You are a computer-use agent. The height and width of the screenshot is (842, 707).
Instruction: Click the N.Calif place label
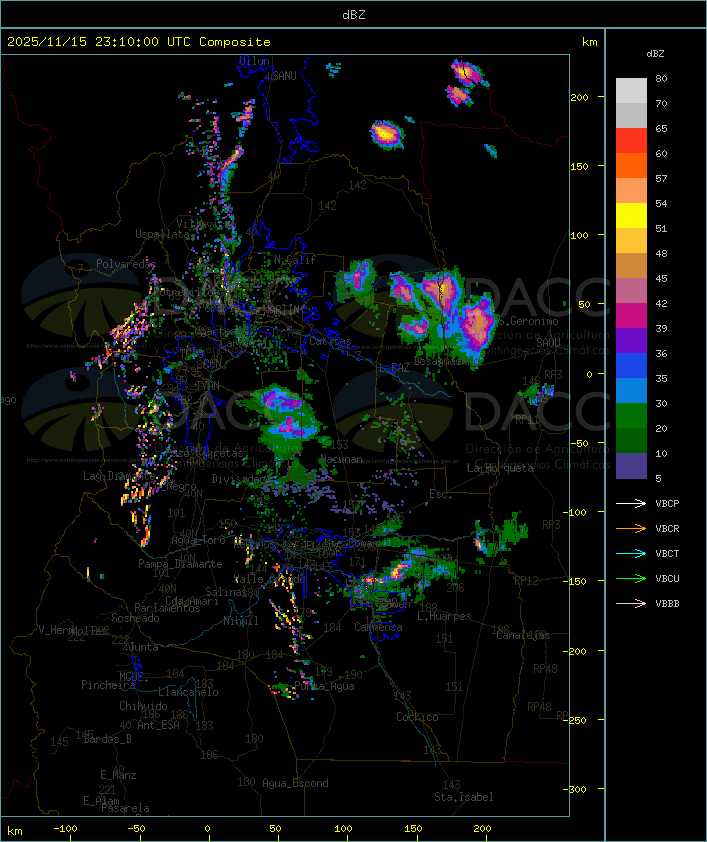295,260
